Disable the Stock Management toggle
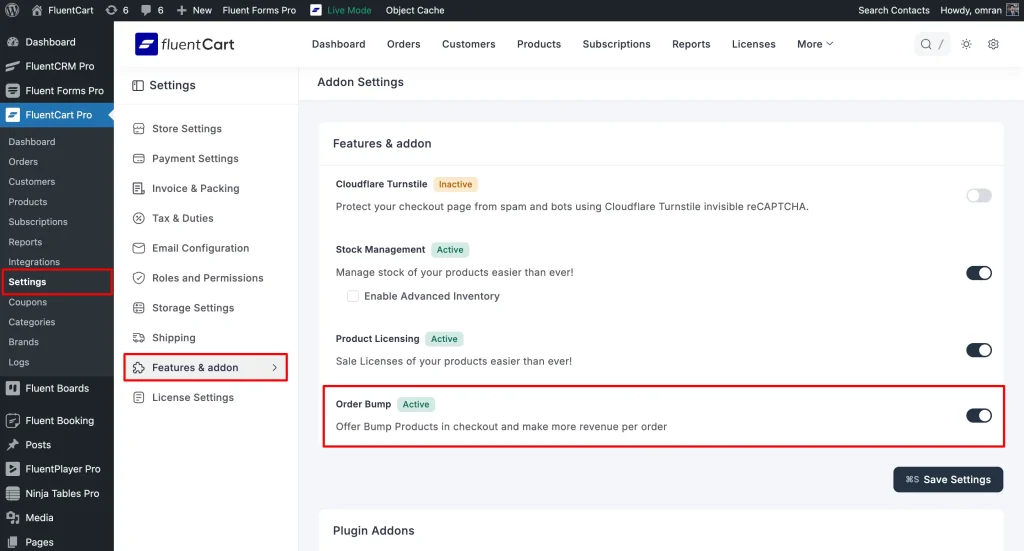The width and height of the screenshot is (1024, 551). [978, 273]
